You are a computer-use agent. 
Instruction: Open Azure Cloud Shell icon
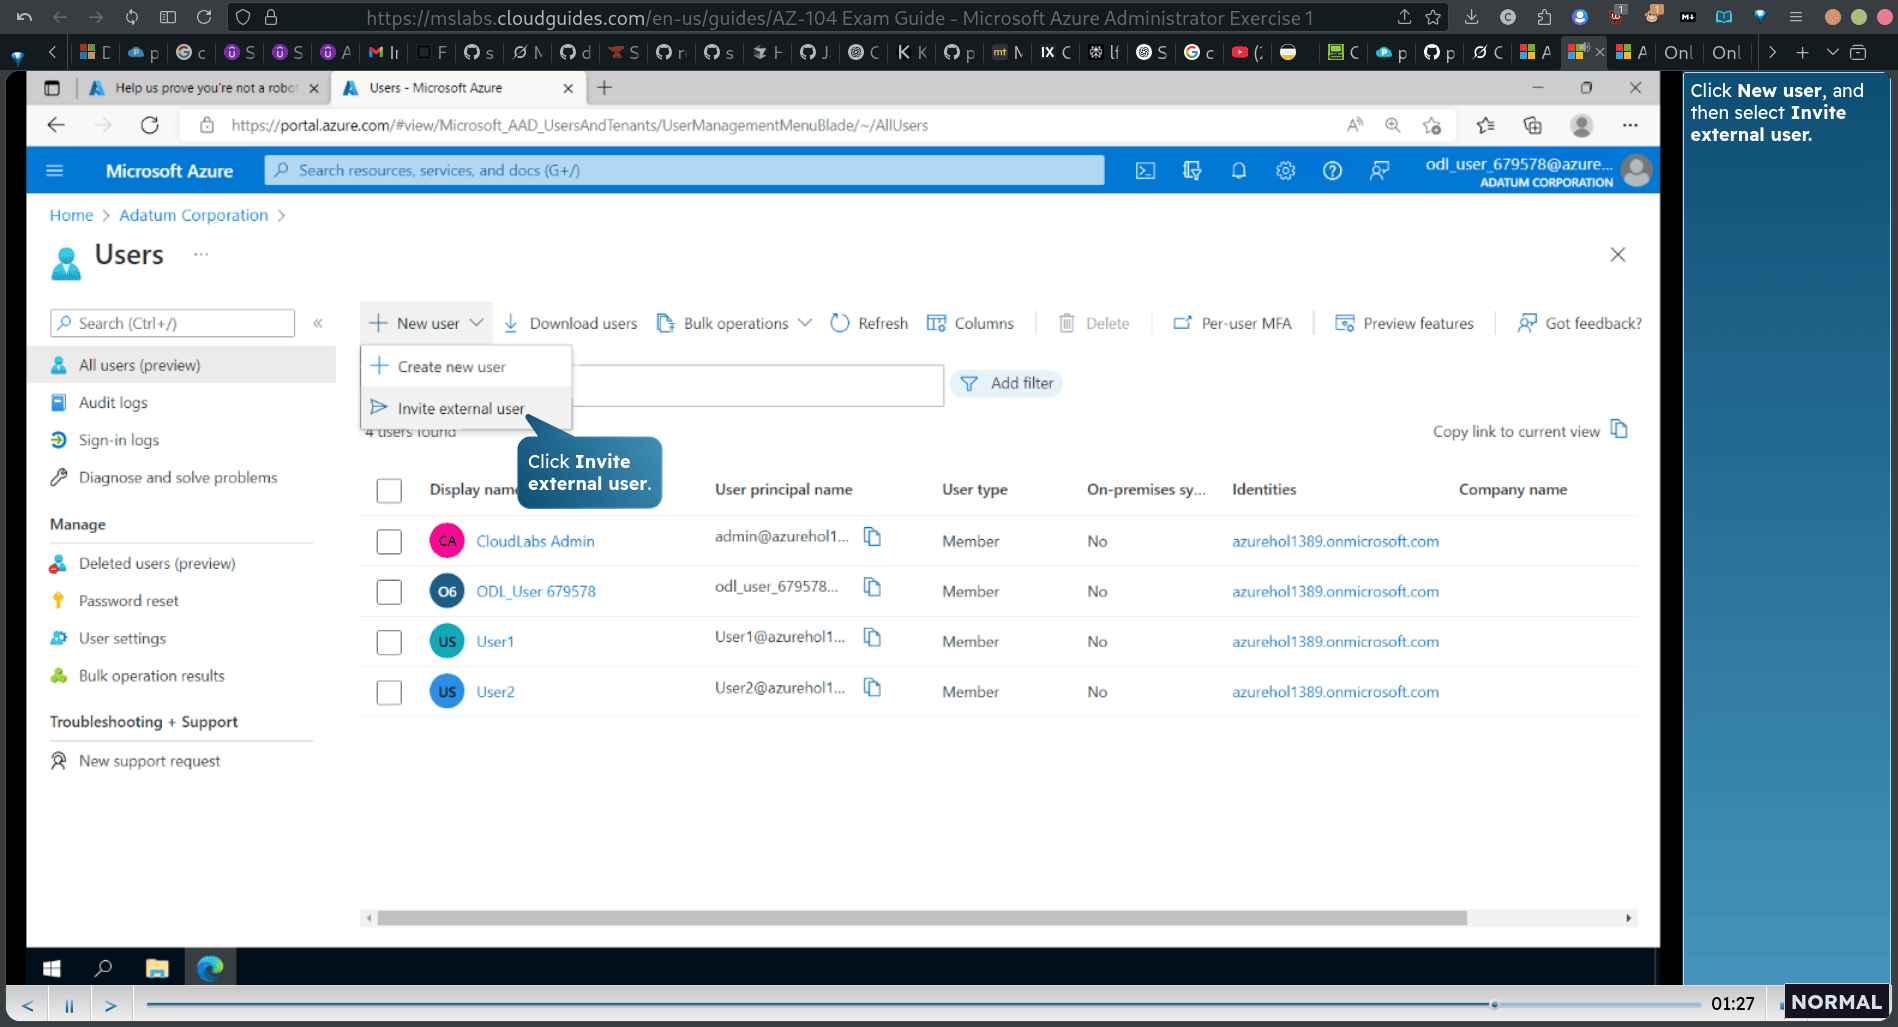coord(1145,171)
